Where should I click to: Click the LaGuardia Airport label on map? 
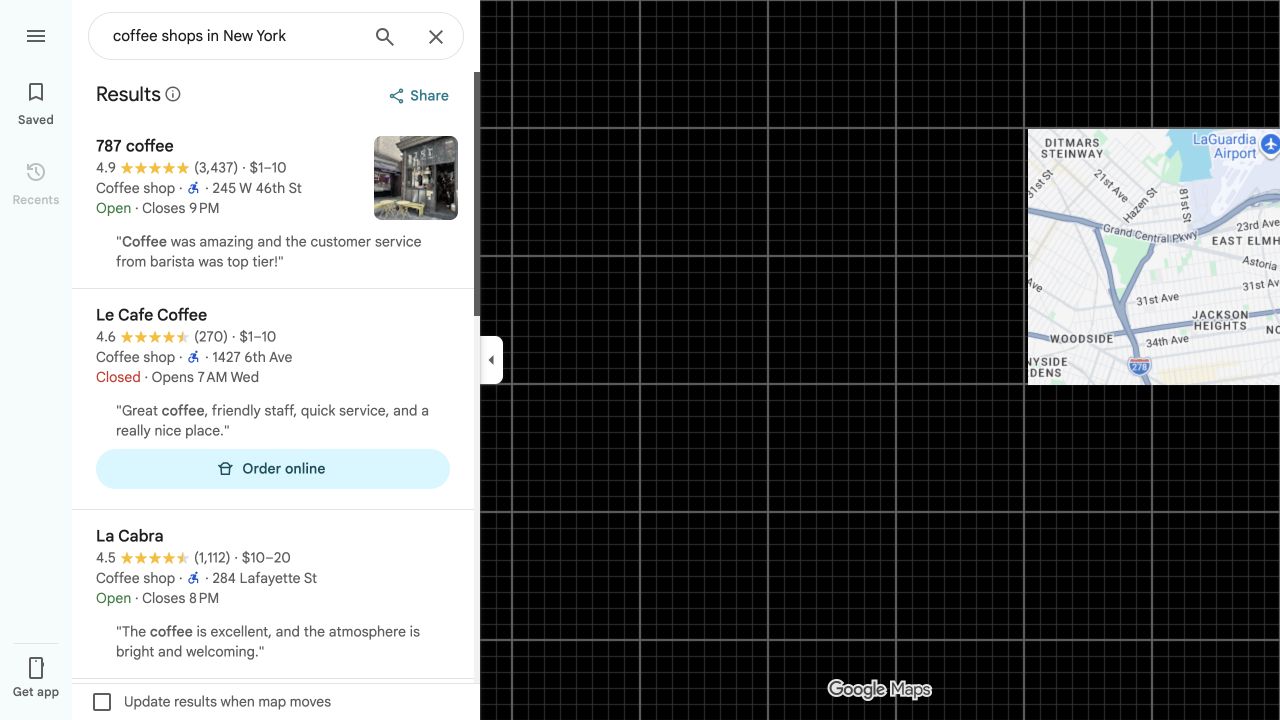coord(1225,146)
